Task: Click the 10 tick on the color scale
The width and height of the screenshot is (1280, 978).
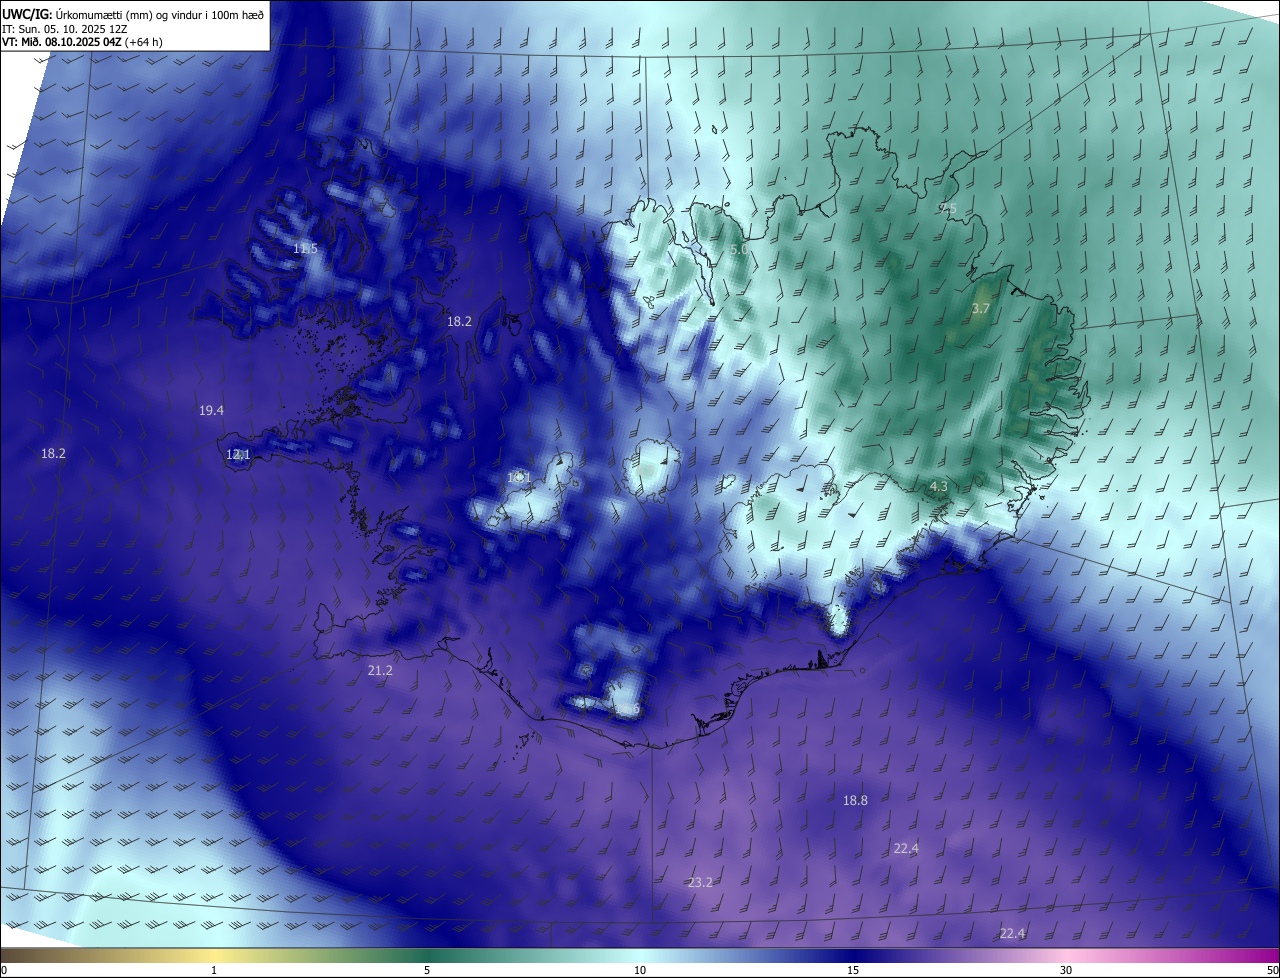Action: pyautogui.click(x=640, y=970)
